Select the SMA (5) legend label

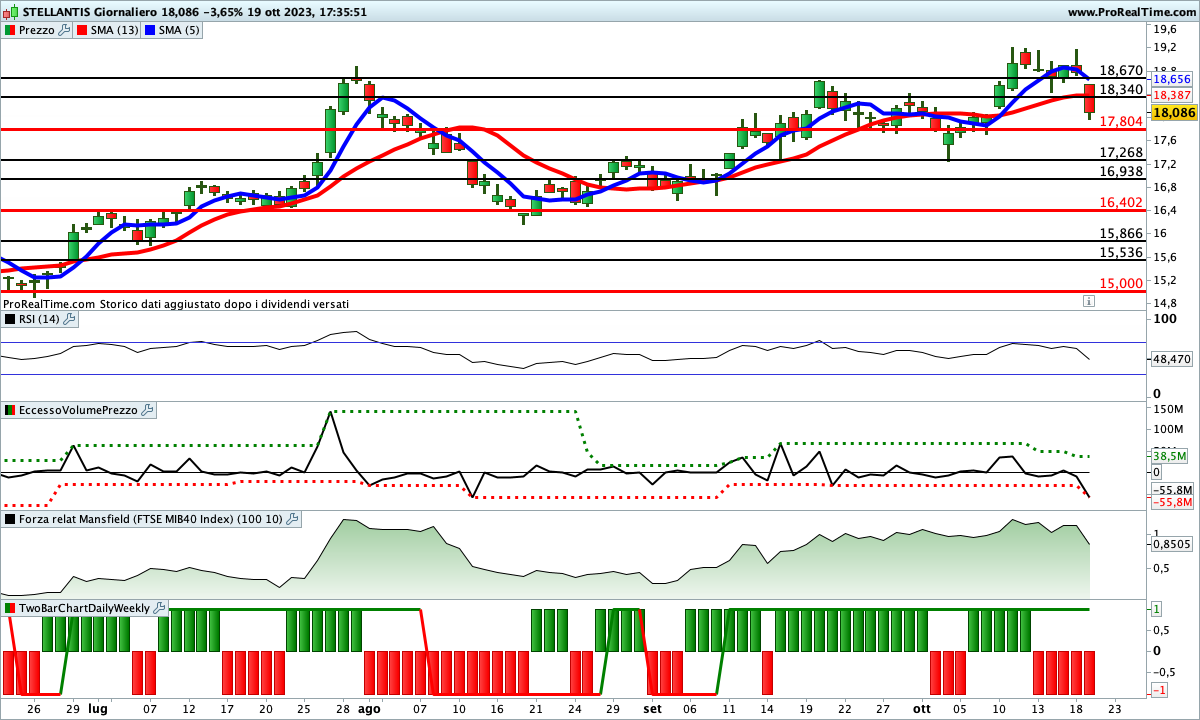pyautogui.click(x=180, y=30)
